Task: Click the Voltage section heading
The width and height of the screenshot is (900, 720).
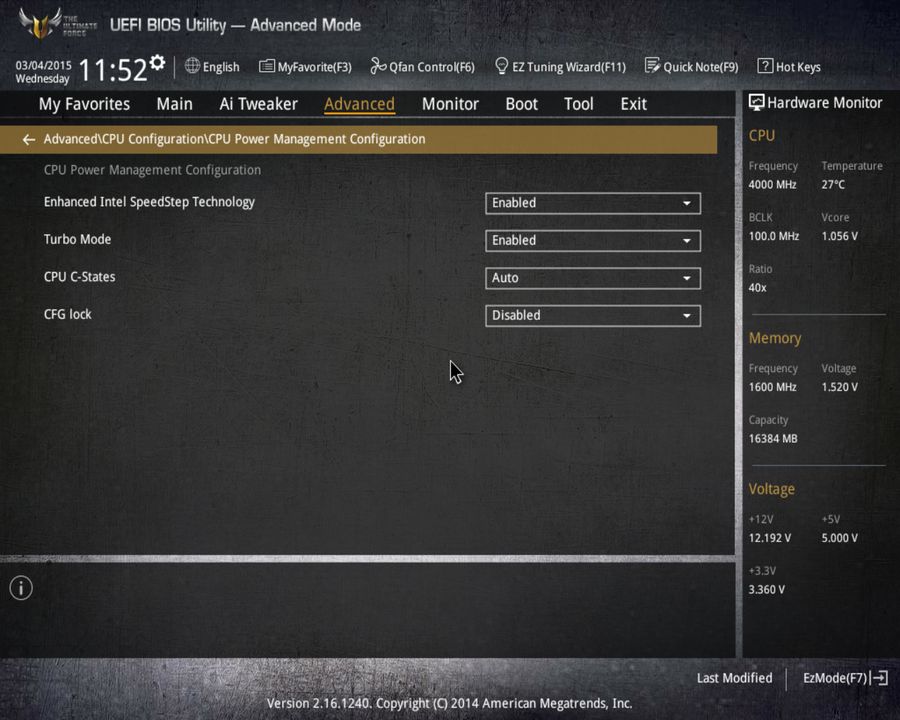Action: (772, 489)
